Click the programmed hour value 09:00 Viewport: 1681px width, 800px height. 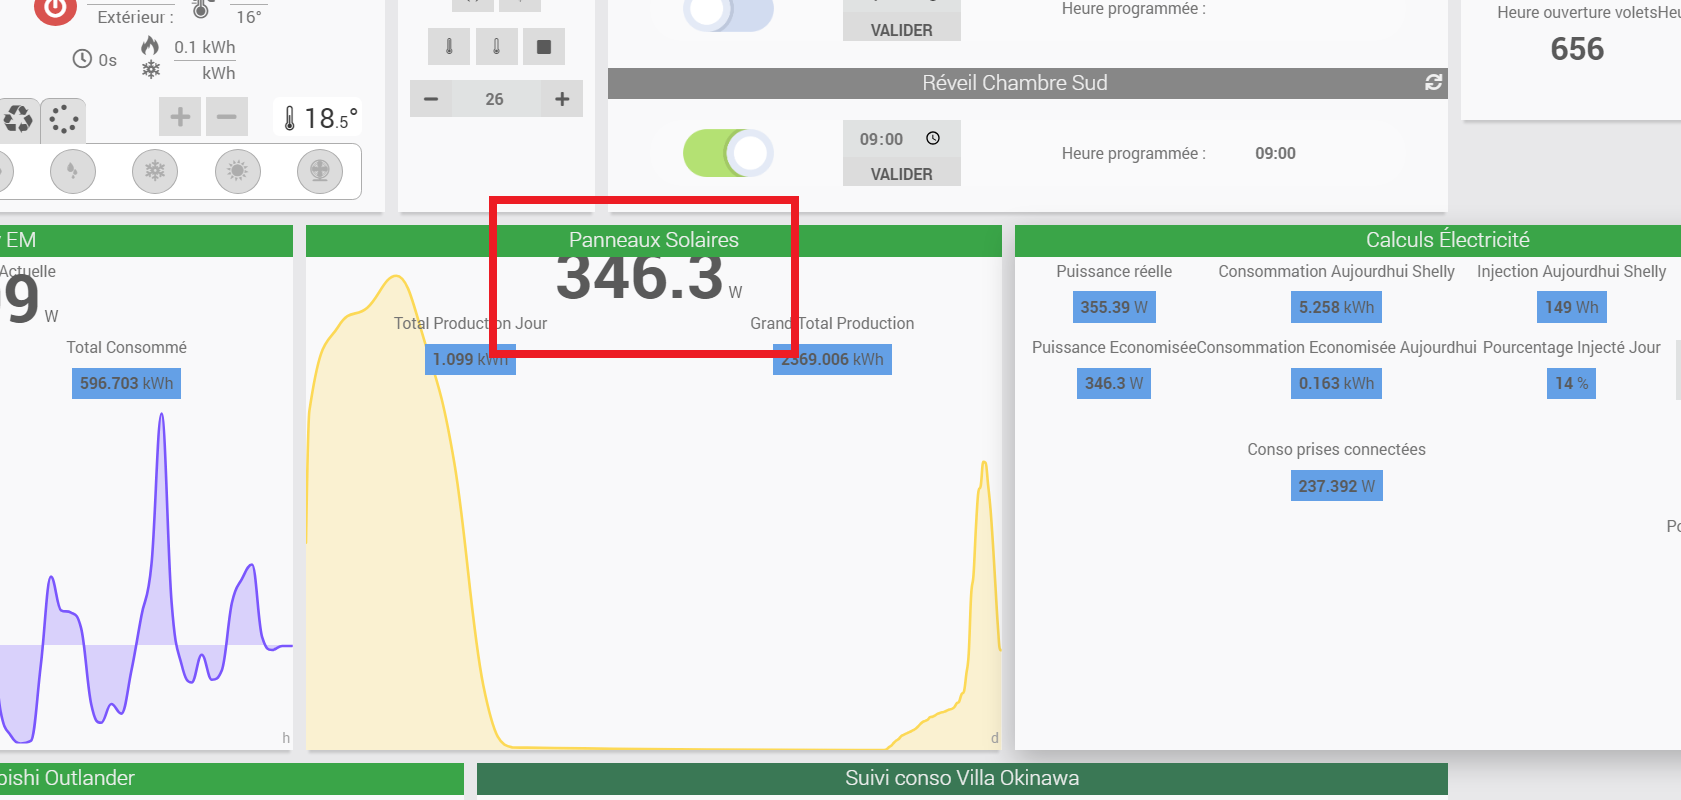coord(1275,153)
